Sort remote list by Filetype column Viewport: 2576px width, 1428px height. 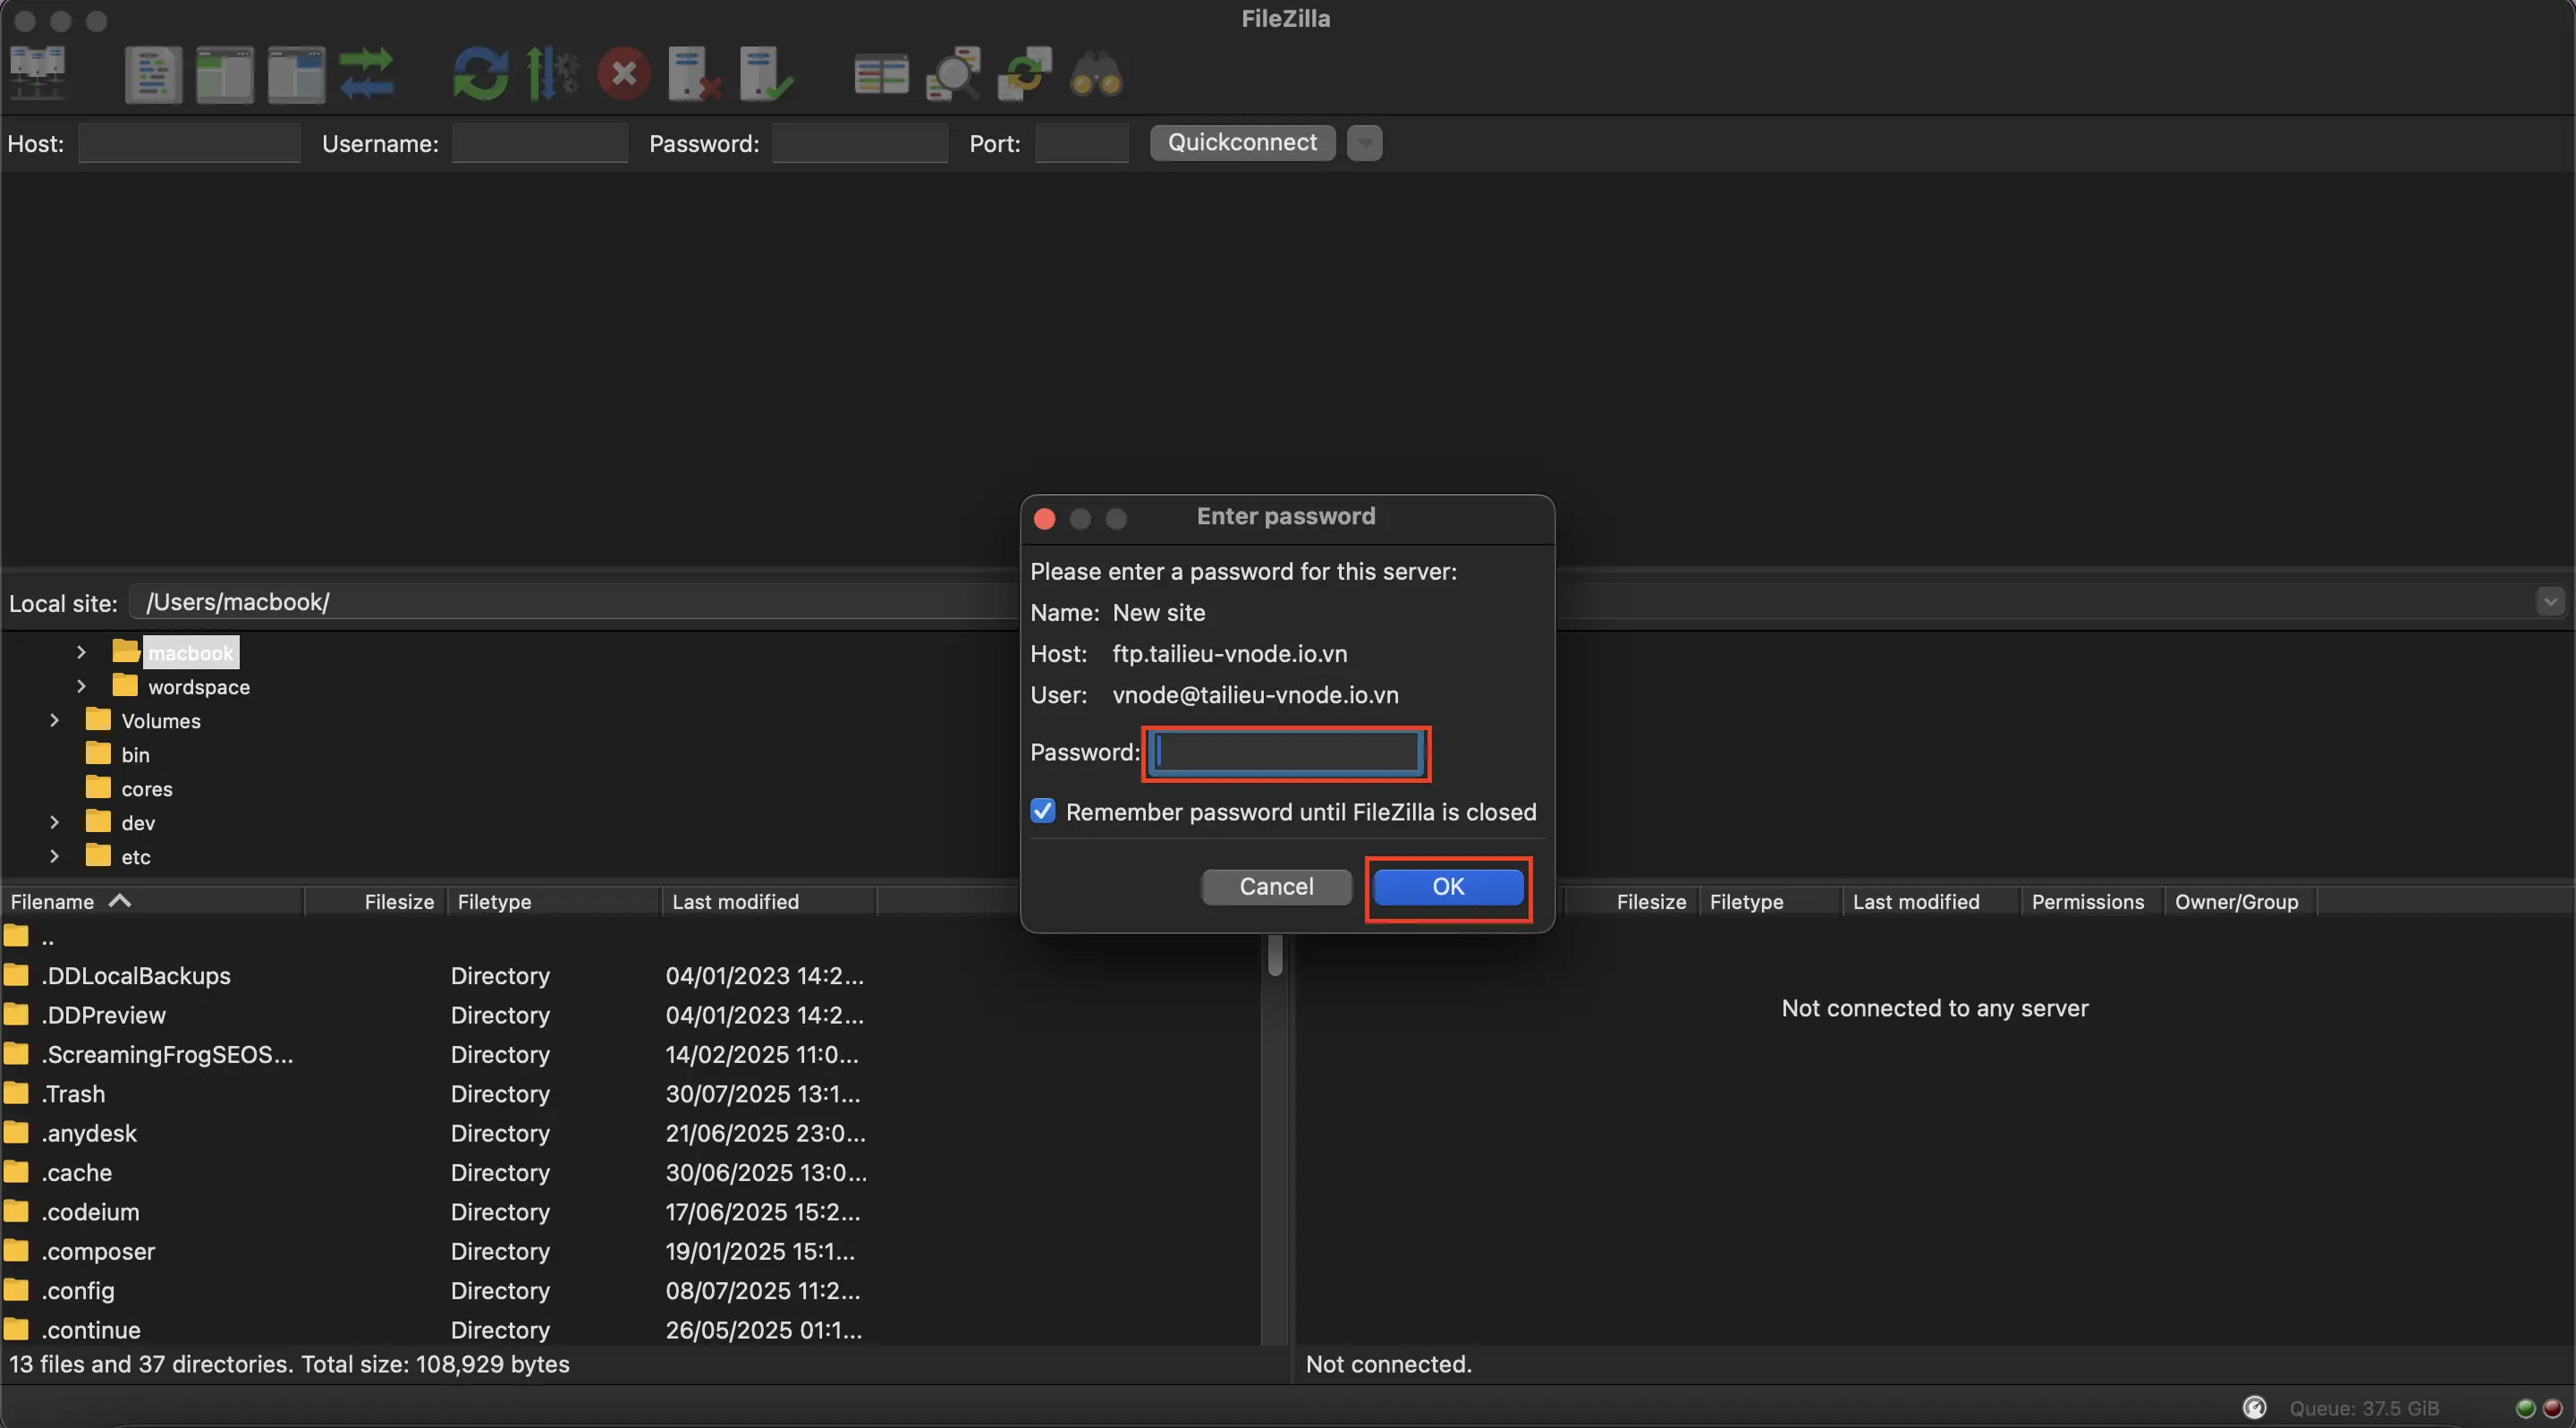1770,901
